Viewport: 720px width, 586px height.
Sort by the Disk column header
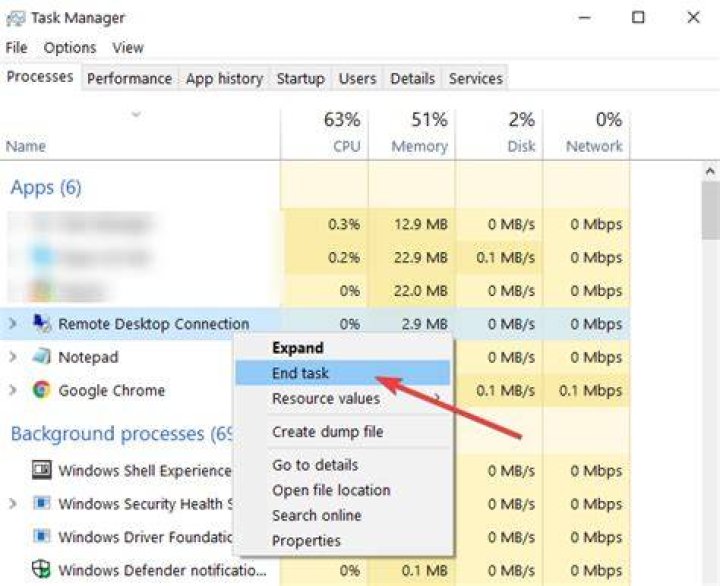click(x=499, y=133)
